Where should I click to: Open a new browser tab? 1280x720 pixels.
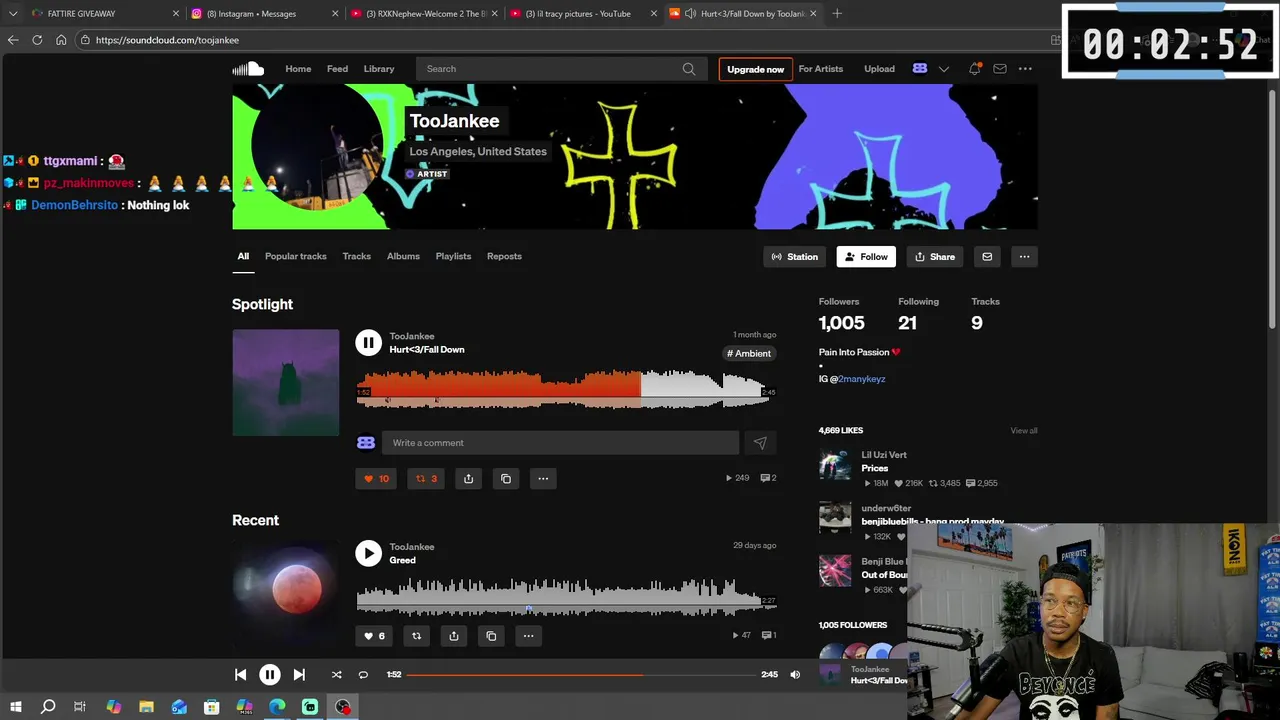837,14
